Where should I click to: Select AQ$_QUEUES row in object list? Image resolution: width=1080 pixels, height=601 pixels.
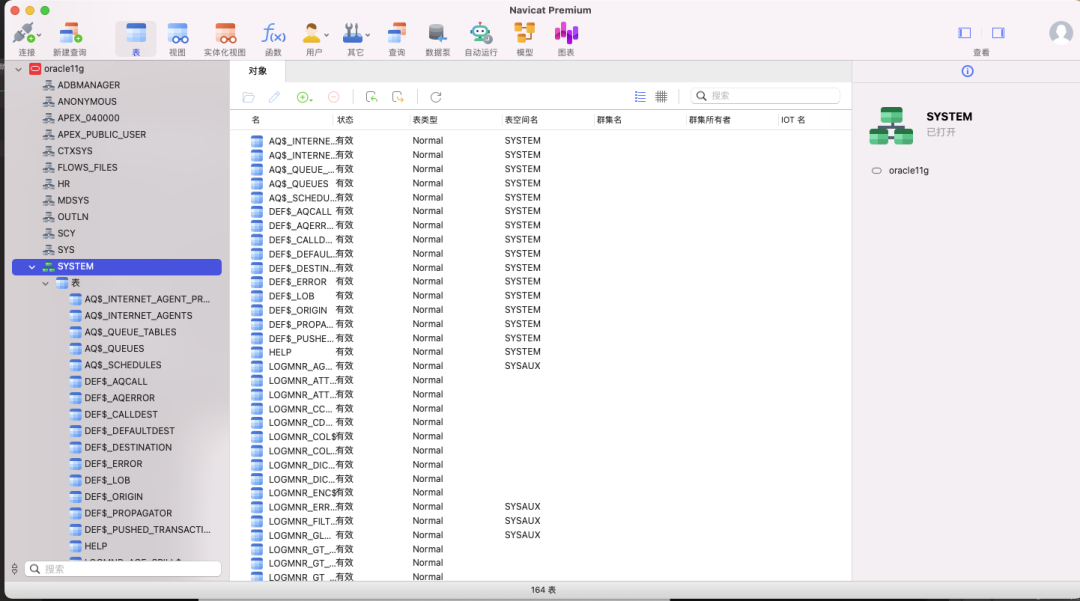click(541, 183)
